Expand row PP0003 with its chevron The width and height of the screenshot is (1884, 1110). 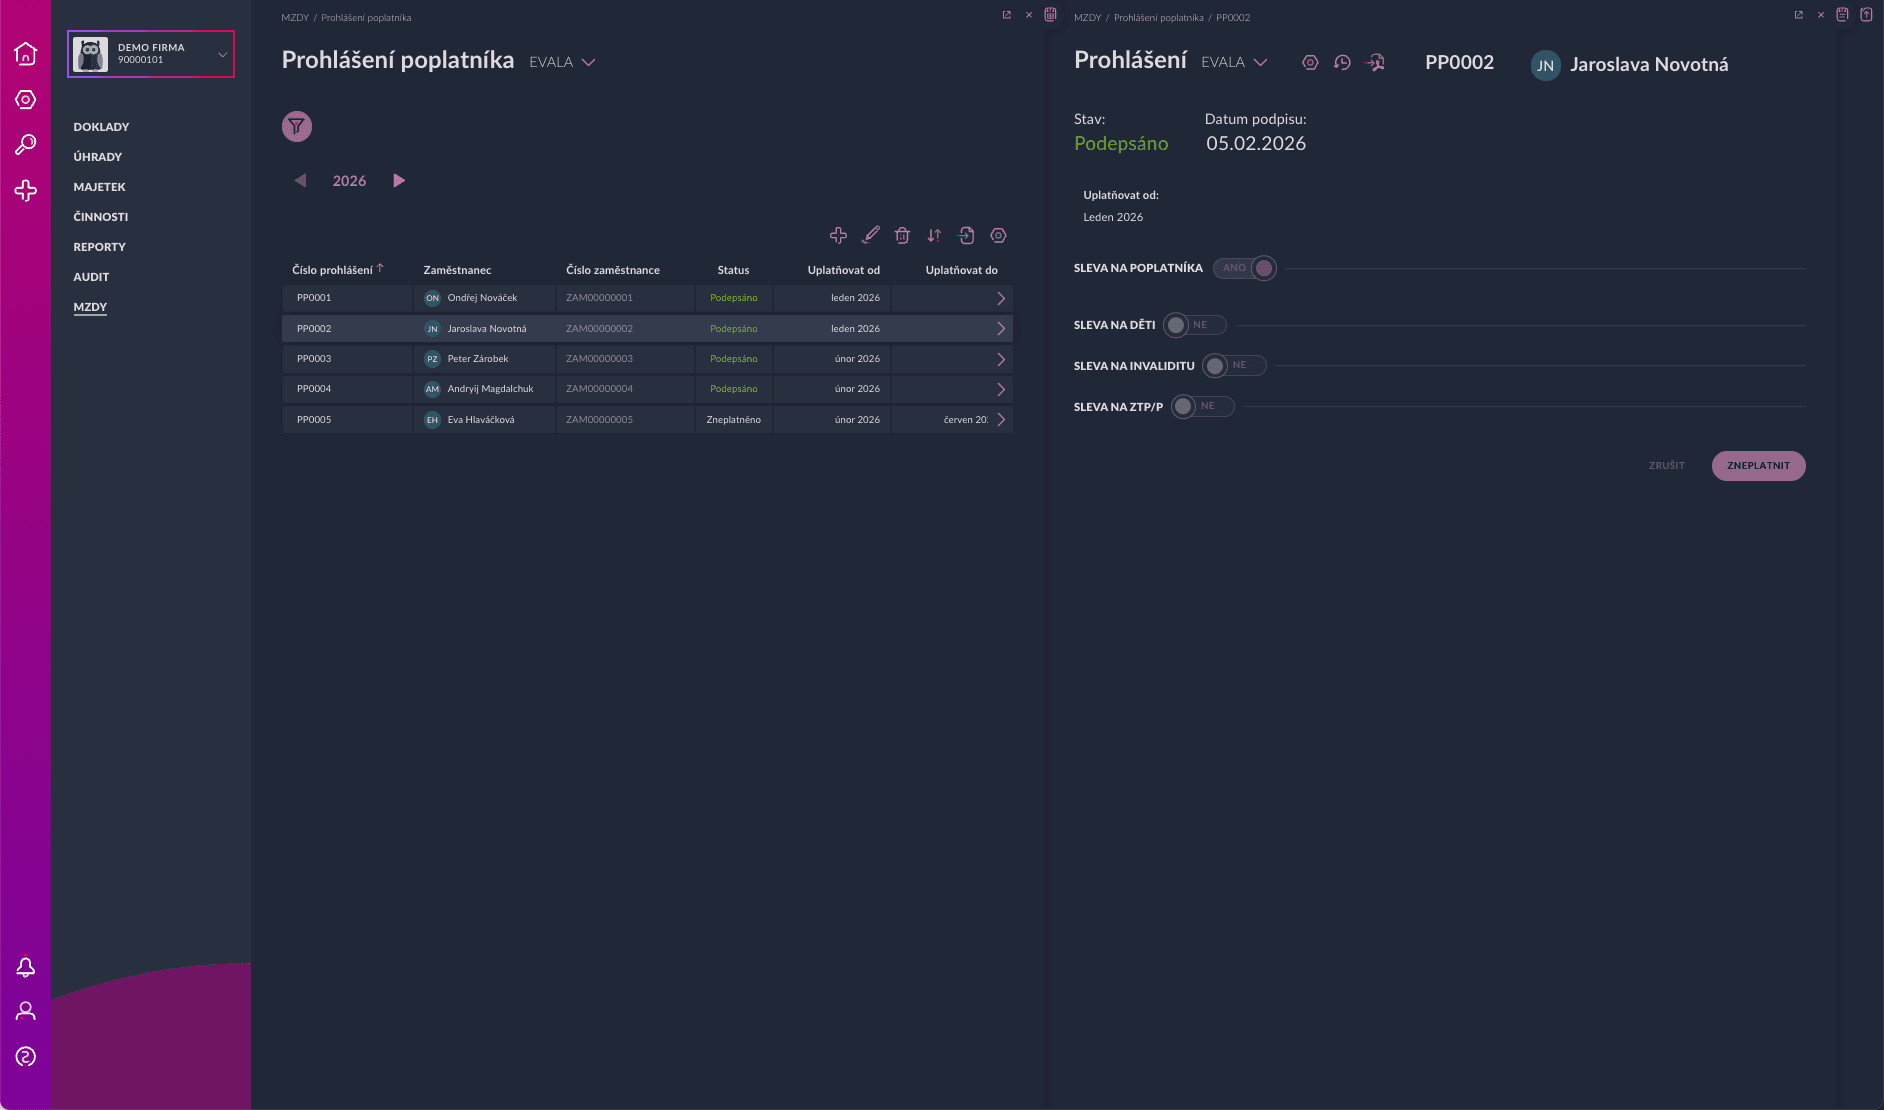(1001, 359)
